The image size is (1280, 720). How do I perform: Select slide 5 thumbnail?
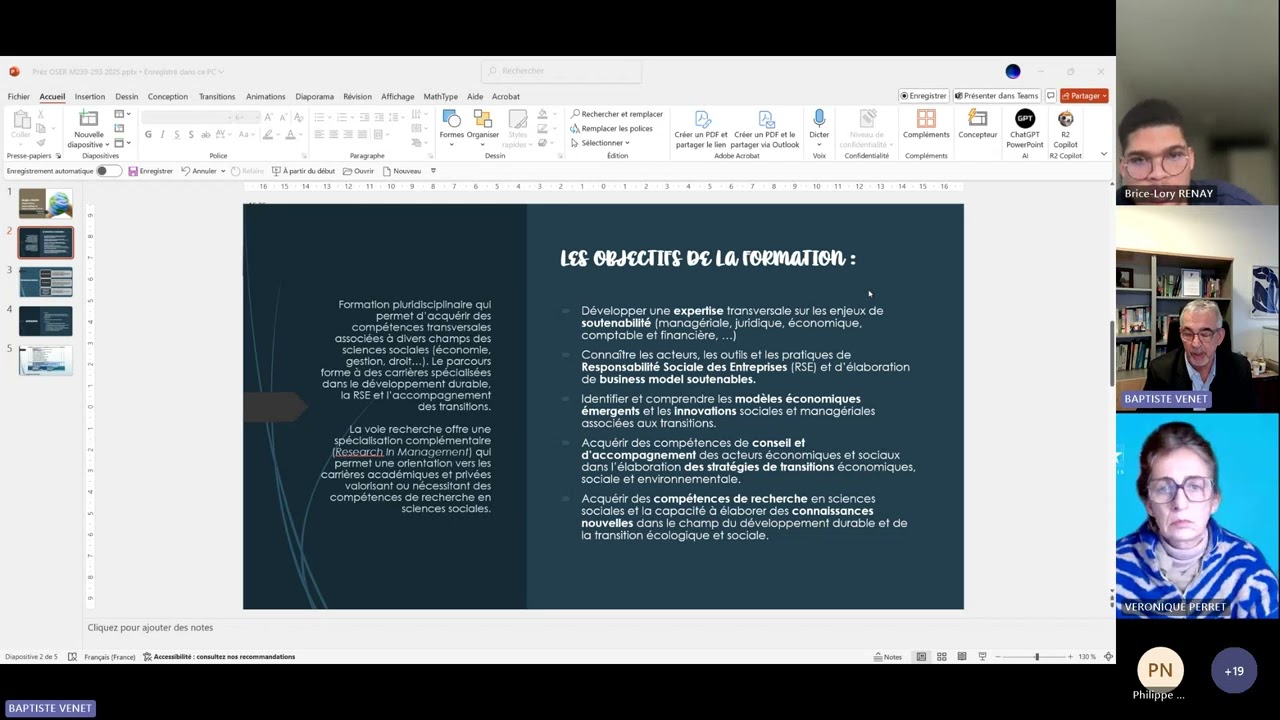(45, 360)
